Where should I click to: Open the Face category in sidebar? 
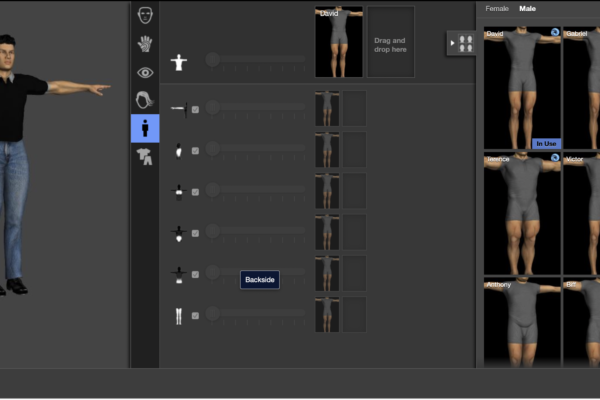(145, 15)
